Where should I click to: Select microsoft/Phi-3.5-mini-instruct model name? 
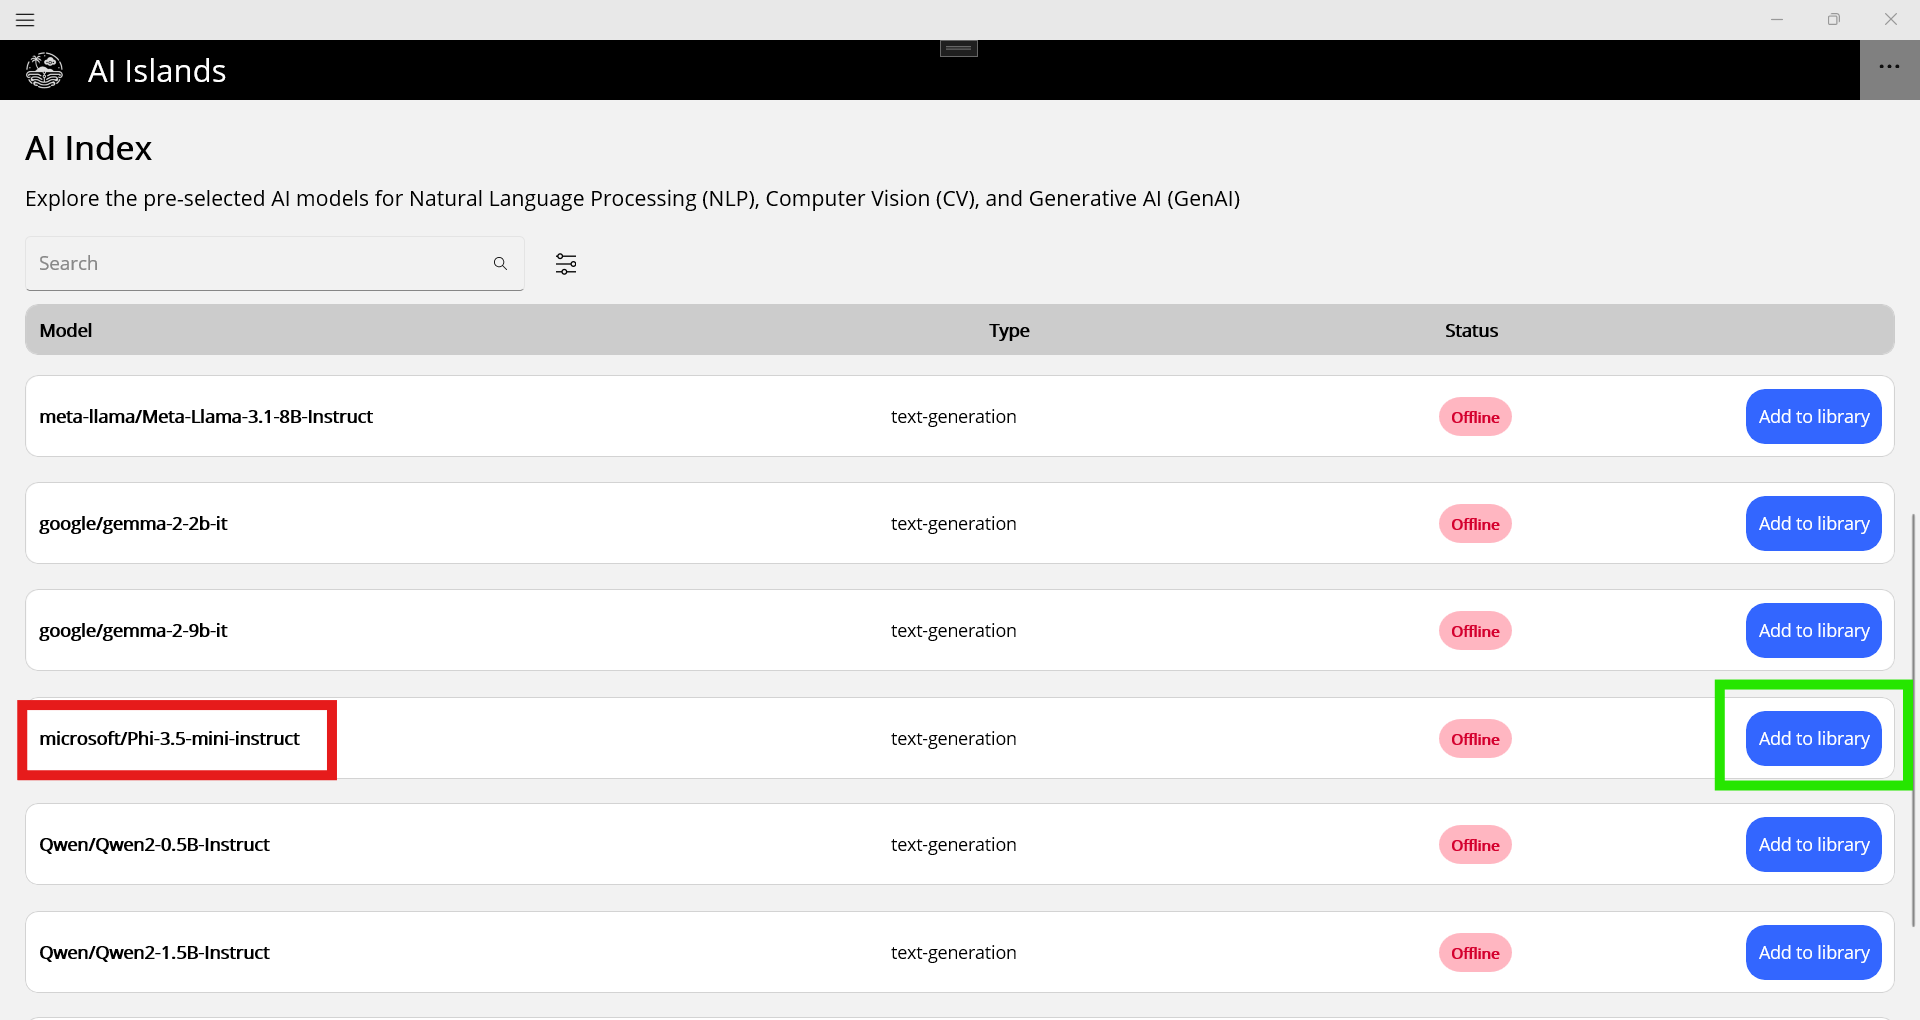[x=169, y=738]
